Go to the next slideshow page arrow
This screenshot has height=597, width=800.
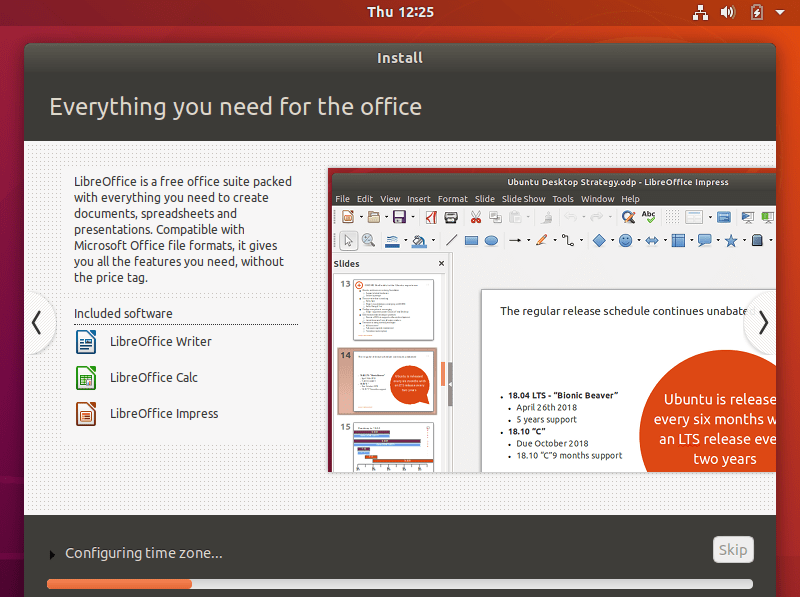[763, 323]
